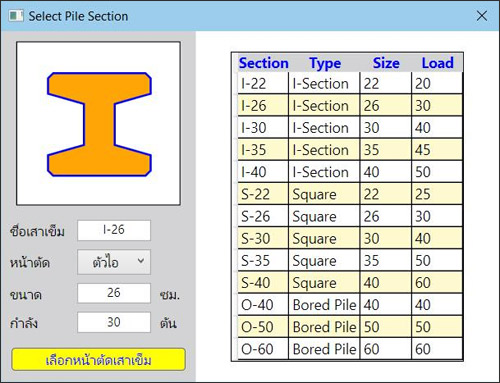This screenshot has height=383, width=500.
Task: Click the yellow เลือกหน้าตัดเสาเข็ม button
Action: coord(99,360)
